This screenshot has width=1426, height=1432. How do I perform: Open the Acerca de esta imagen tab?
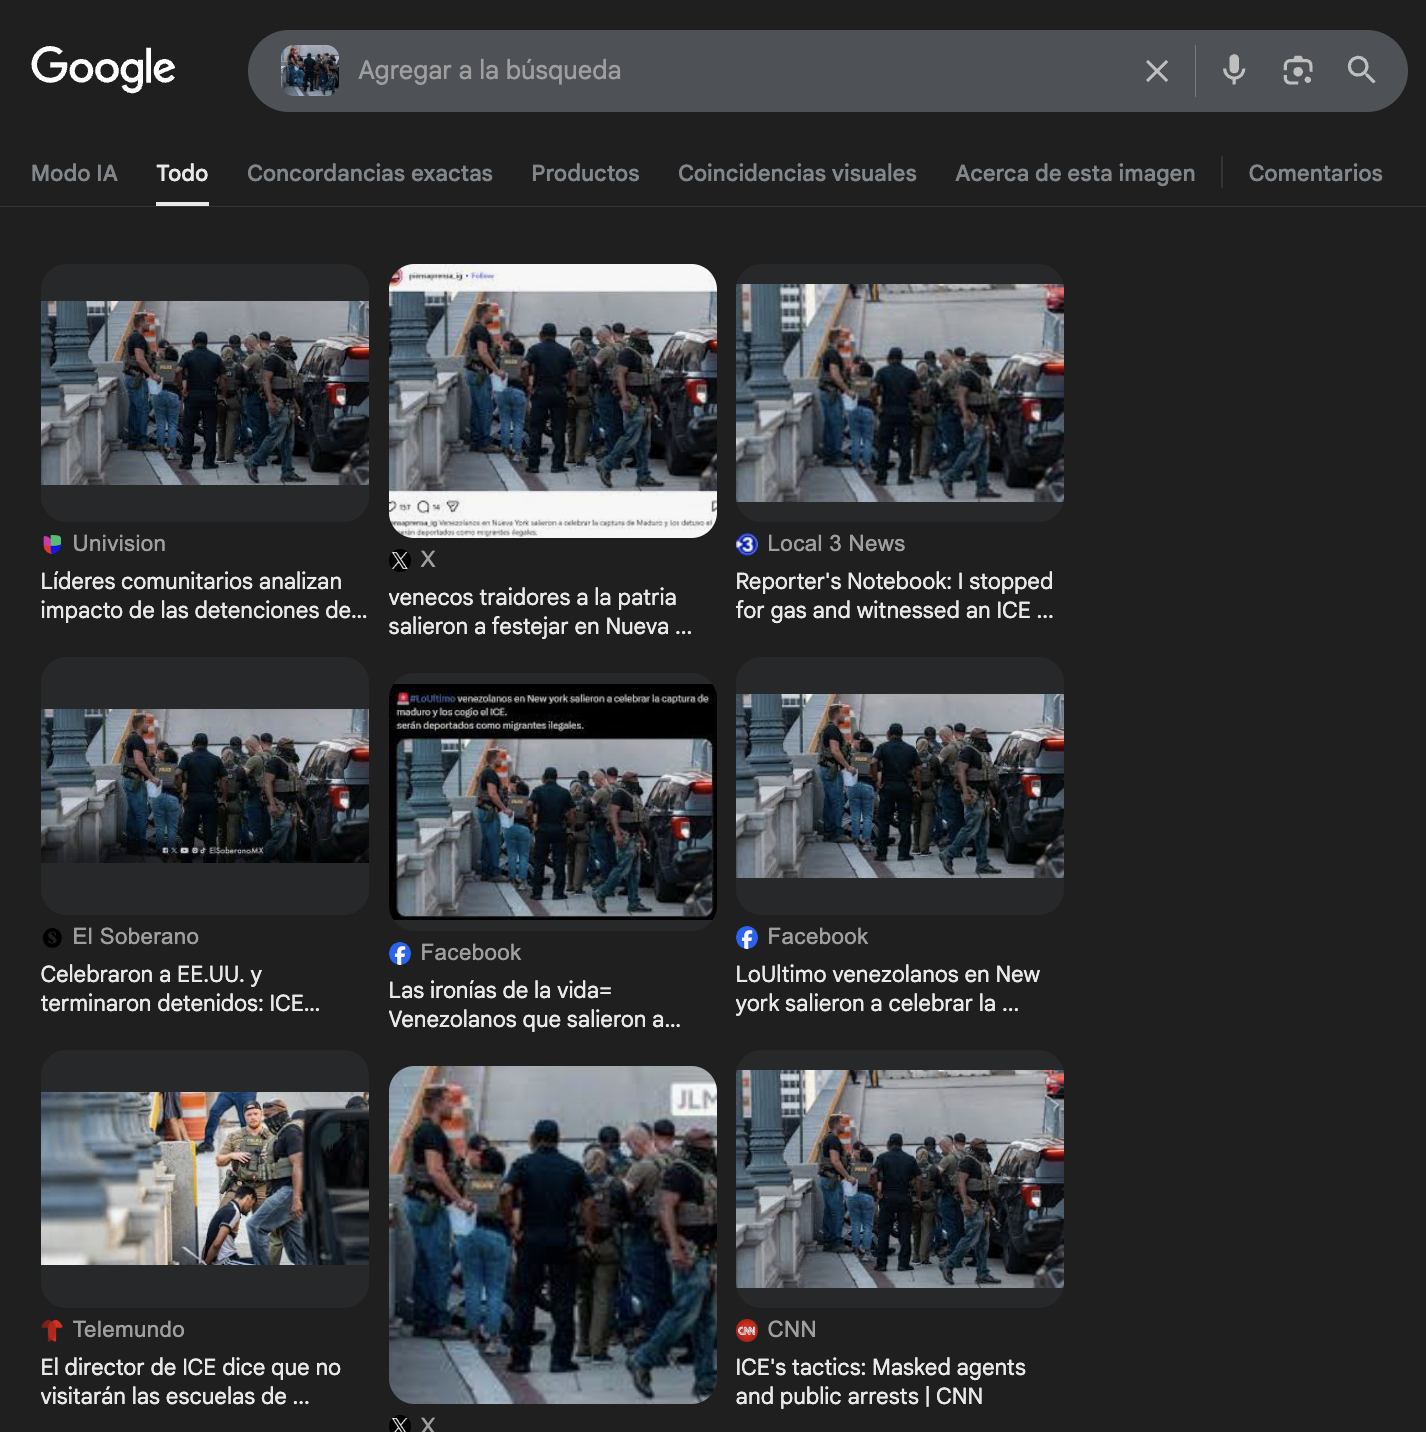[1074, 173]
